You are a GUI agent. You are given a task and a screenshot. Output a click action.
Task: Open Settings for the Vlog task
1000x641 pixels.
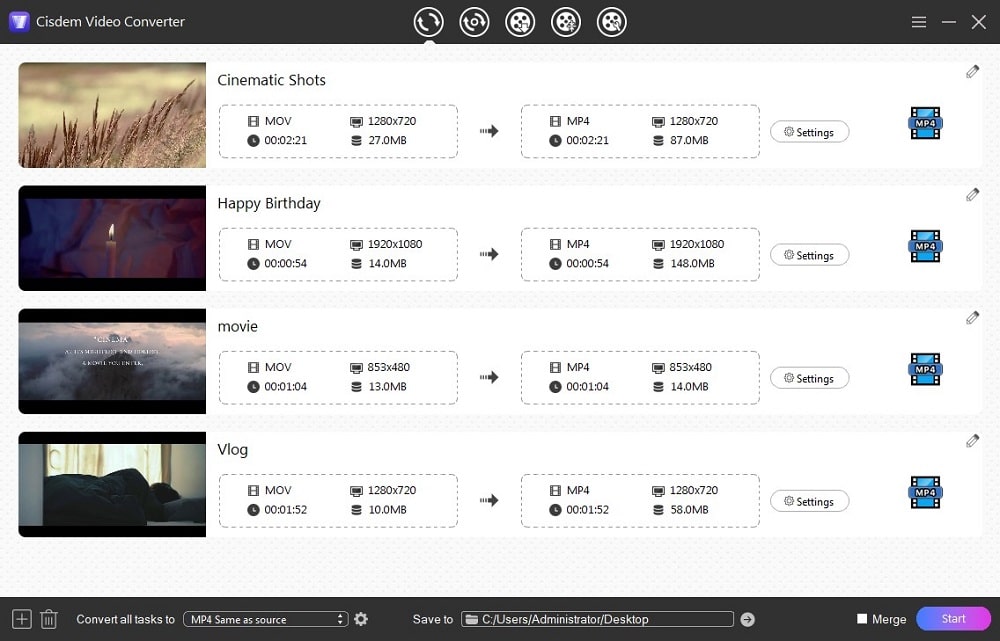coord(809,501)
